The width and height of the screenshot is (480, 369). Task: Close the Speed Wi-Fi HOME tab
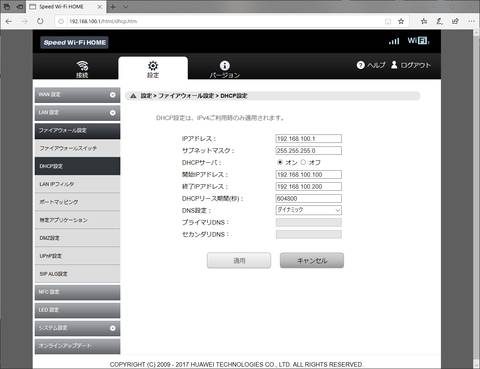coord(100,7)
